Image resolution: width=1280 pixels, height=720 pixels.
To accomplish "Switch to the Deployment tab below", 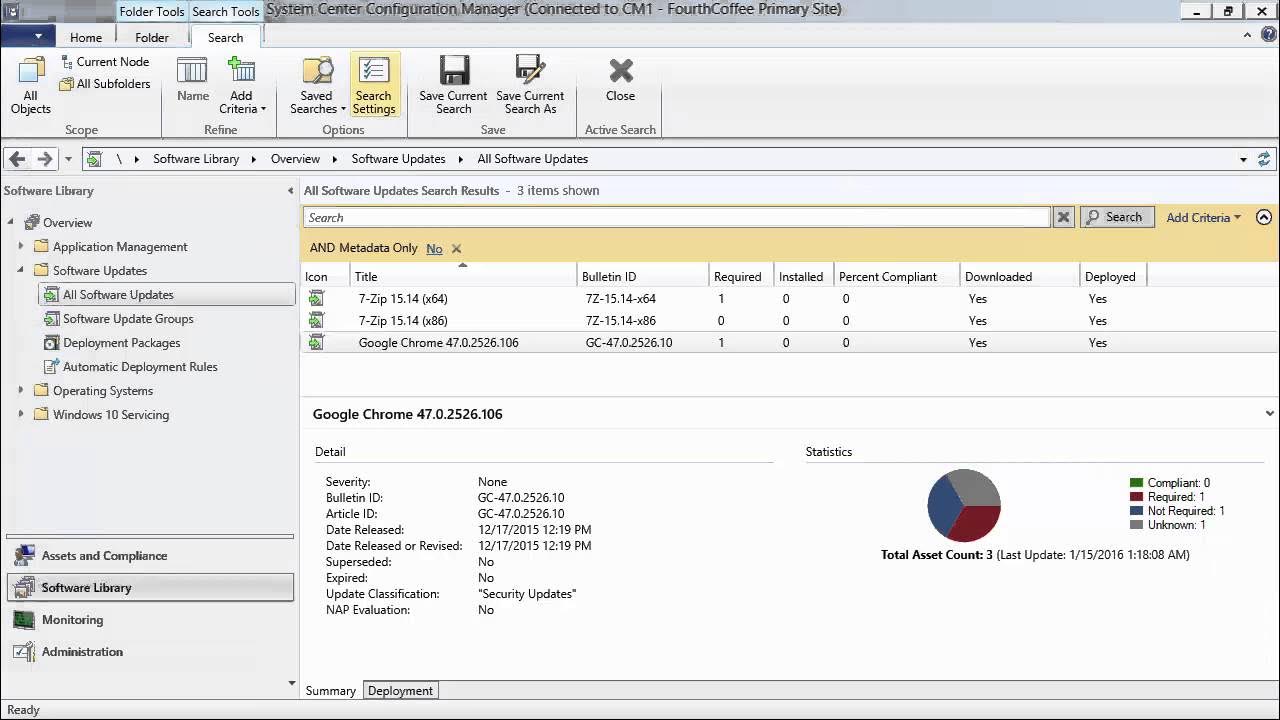I will pos(400,691).
